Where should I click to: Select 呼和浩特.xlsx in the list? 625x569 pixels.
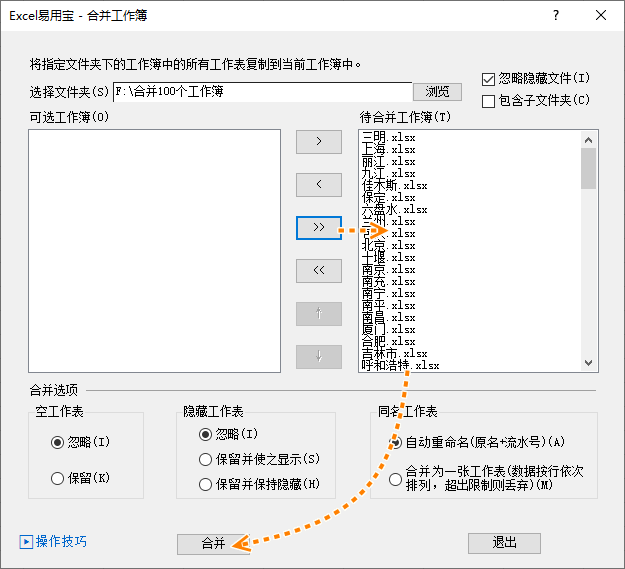click(x=401, y=365)
